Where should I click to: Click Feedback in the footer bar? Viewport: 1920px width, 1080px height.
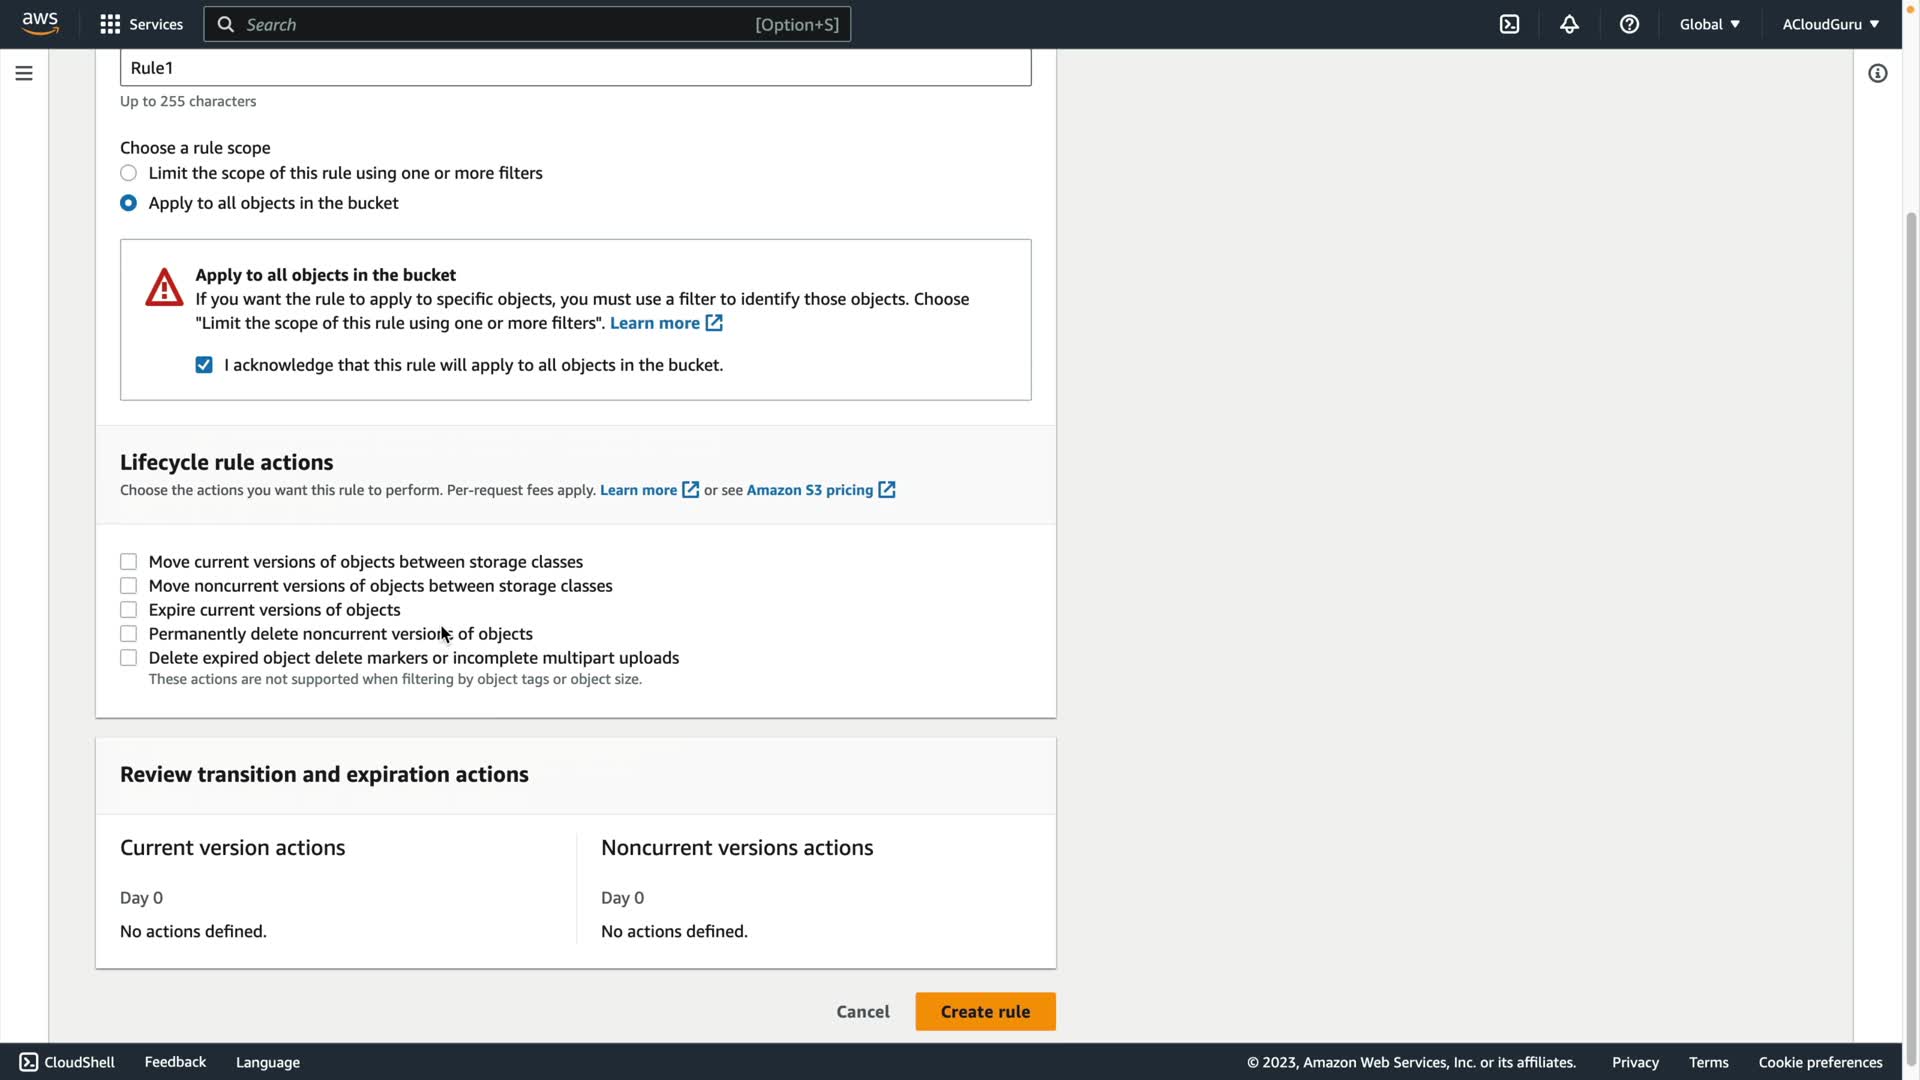(x=175, y=1062)
